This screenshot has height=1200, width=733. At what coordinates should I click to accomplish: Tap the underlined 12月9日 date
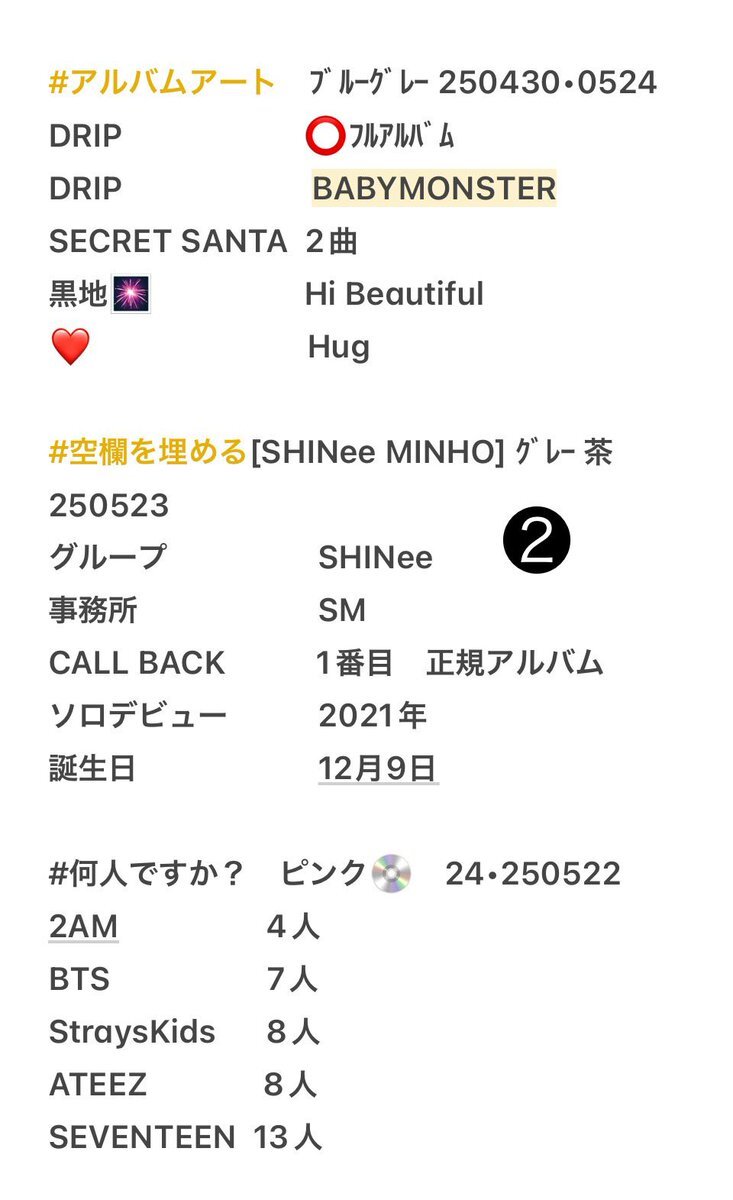(377, 769)
